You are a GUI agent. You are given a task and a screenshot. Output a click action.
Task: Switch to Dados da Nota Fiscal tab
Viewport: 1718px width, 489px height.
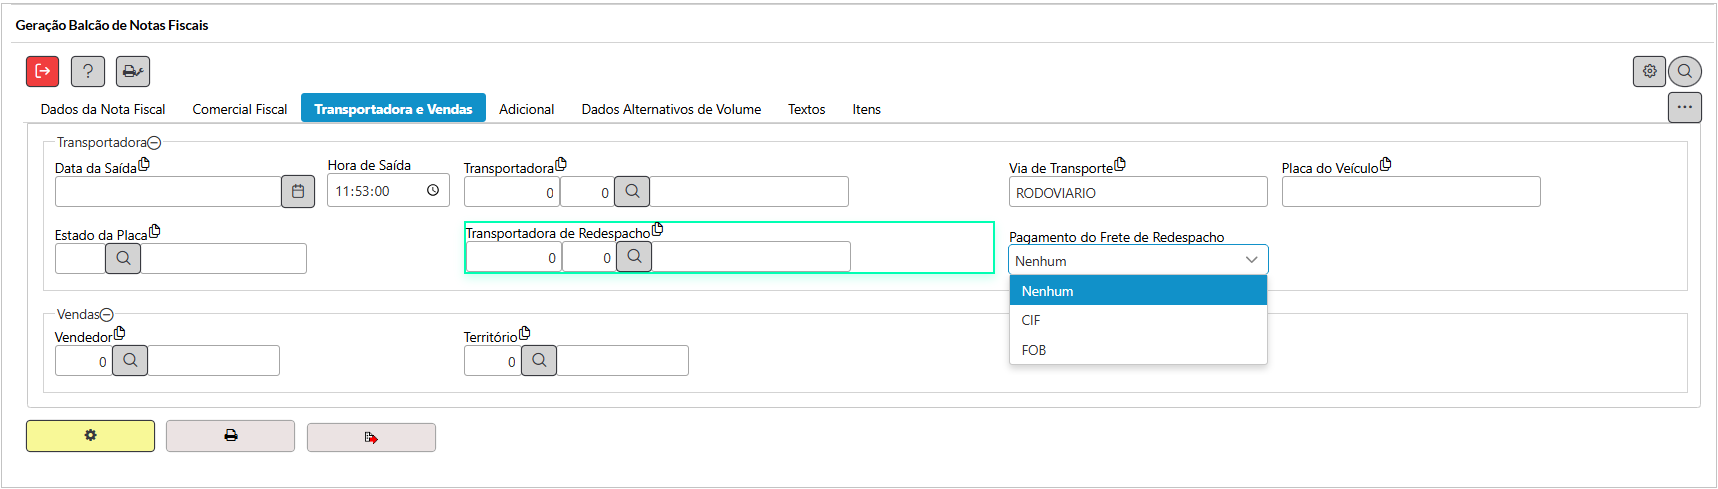pos(103,109)
